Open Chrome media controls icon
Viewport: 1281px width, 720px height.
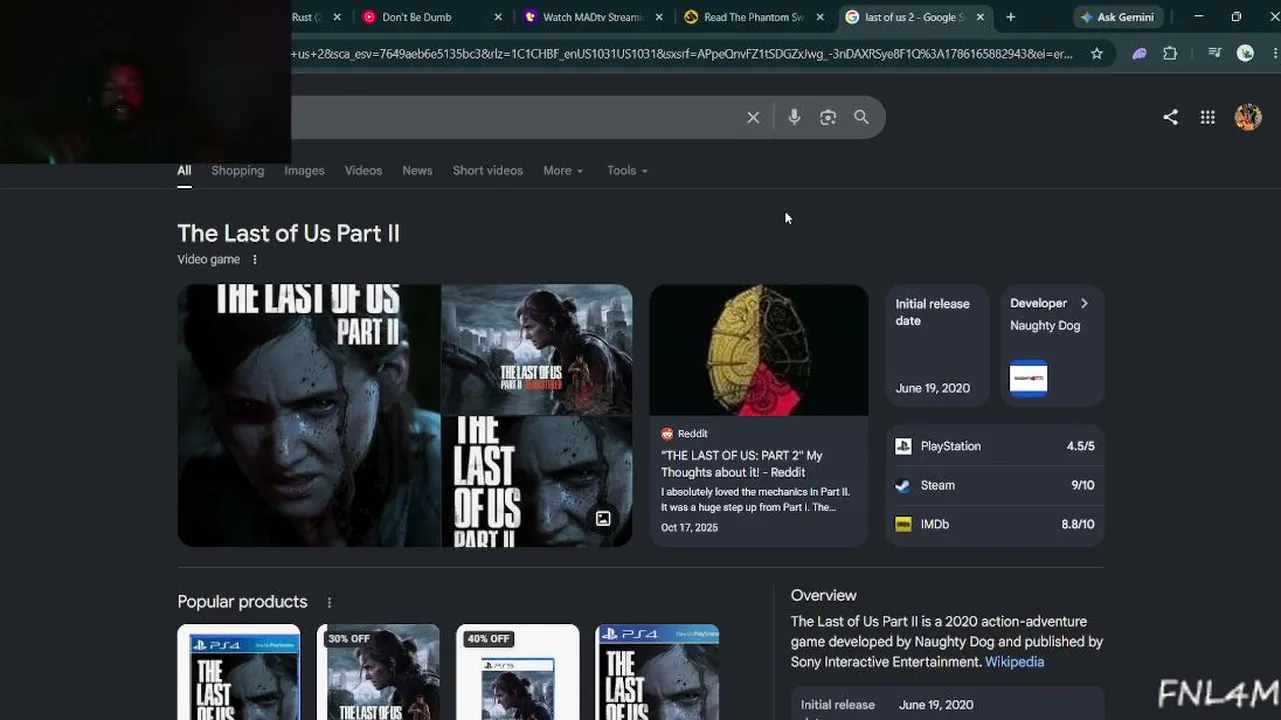pyautogui.click(x=1215, y=53)
